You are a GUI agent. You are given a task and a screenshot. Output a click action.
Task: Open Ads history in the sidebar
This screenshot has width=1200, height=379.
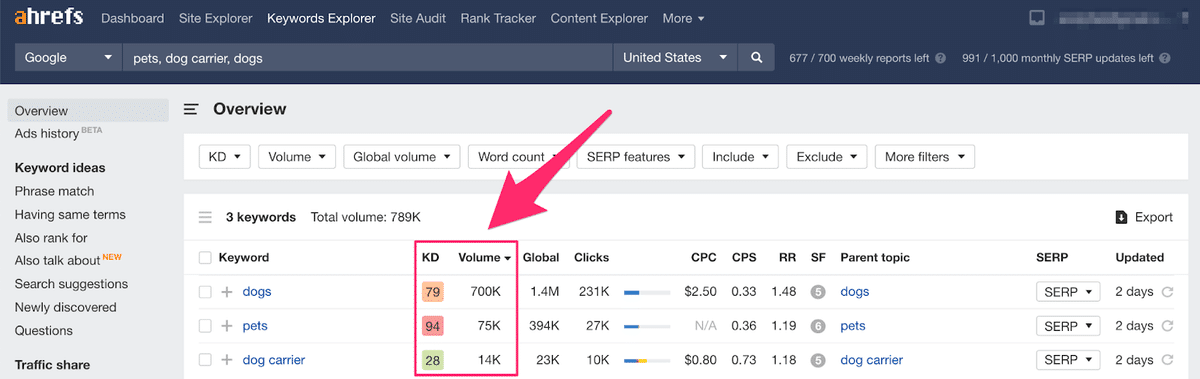pos(46,134)
